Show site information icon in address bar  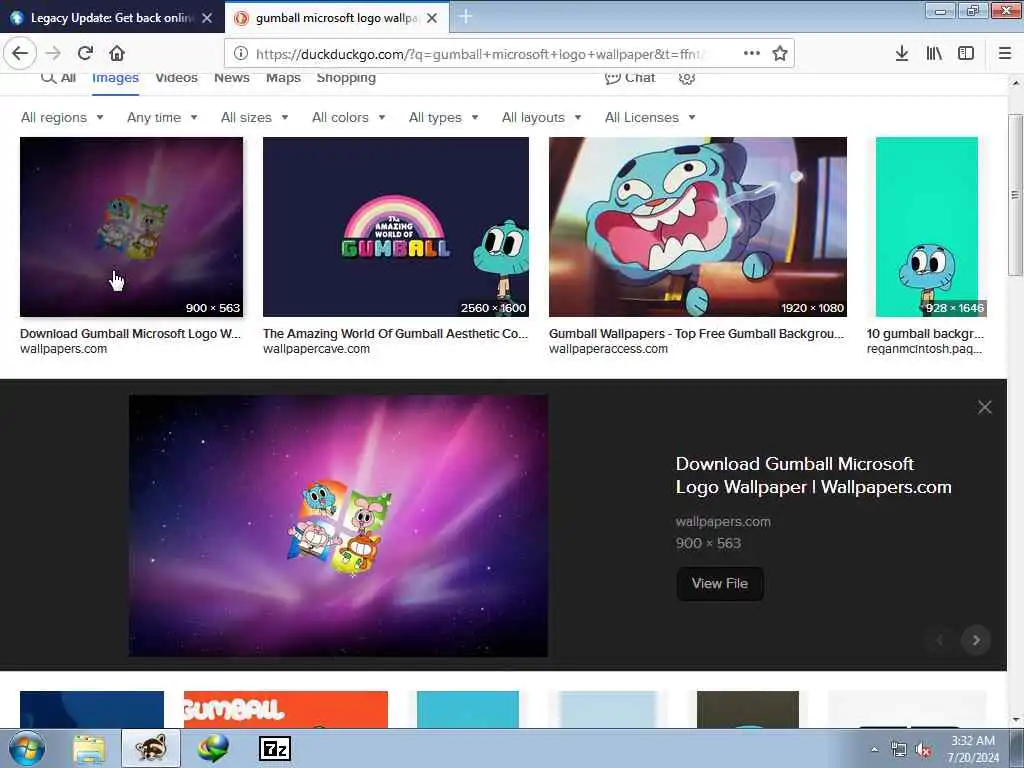coord(241,54)
